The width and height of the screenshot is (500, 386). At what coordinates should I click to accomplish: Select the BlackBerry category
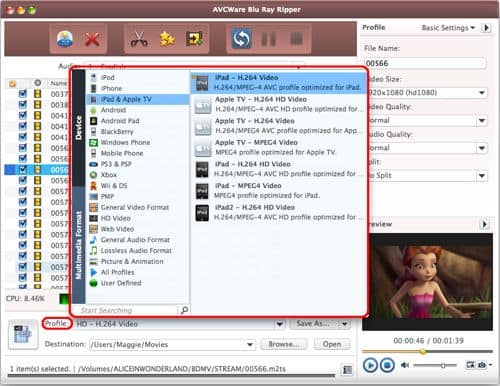click(138, 132)
